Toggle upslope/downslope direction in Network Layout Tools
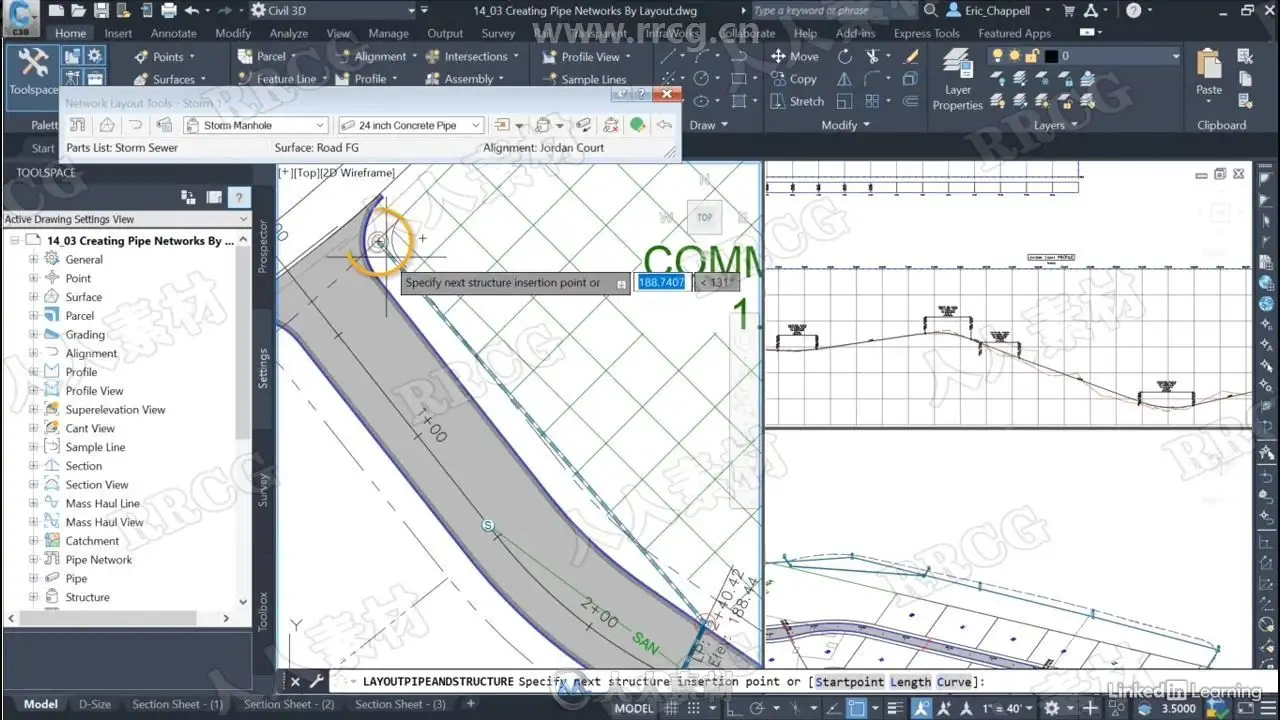The height and width of the screenshot is (720, 1280). pos(583,125)
